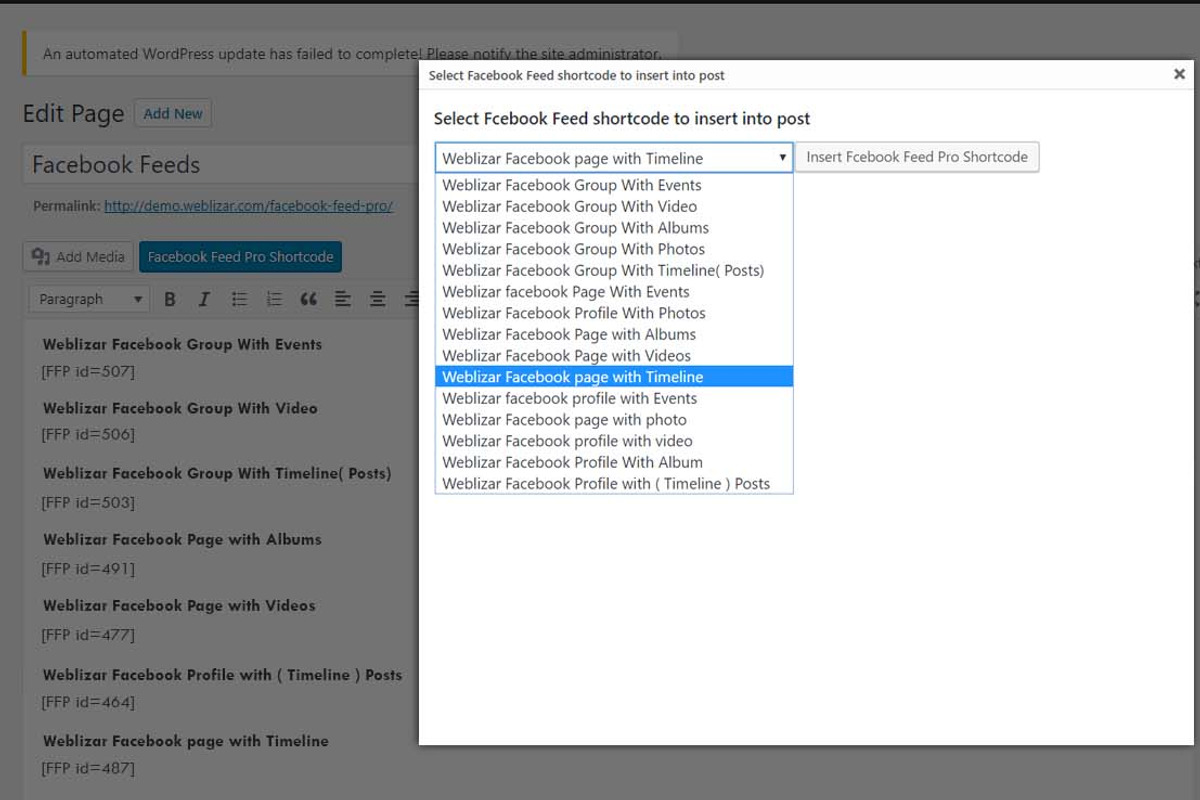The height and width of the screenshot is (800, 1200).
Task: Click the [FFP id=503] shortcode text
Action: [x=88, y=502]
